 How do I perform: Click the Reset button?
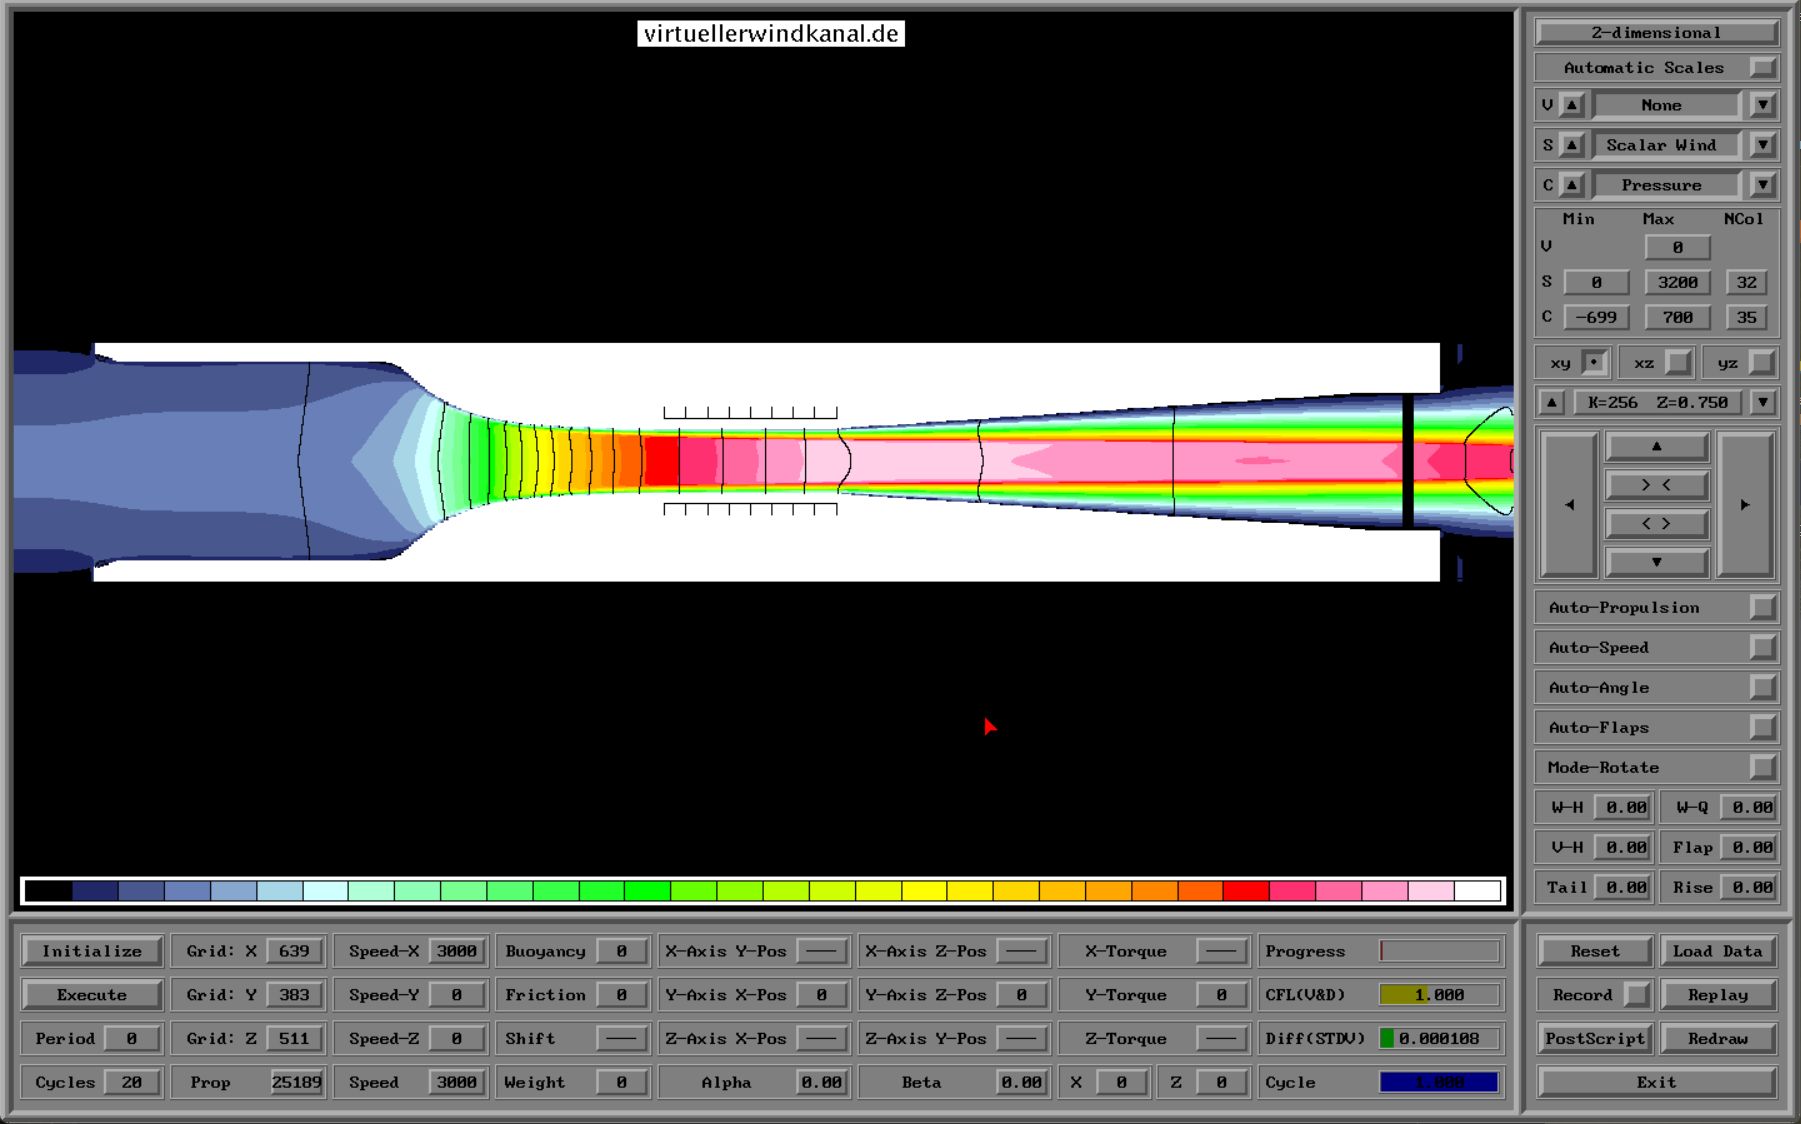[x=1594, y=951]
